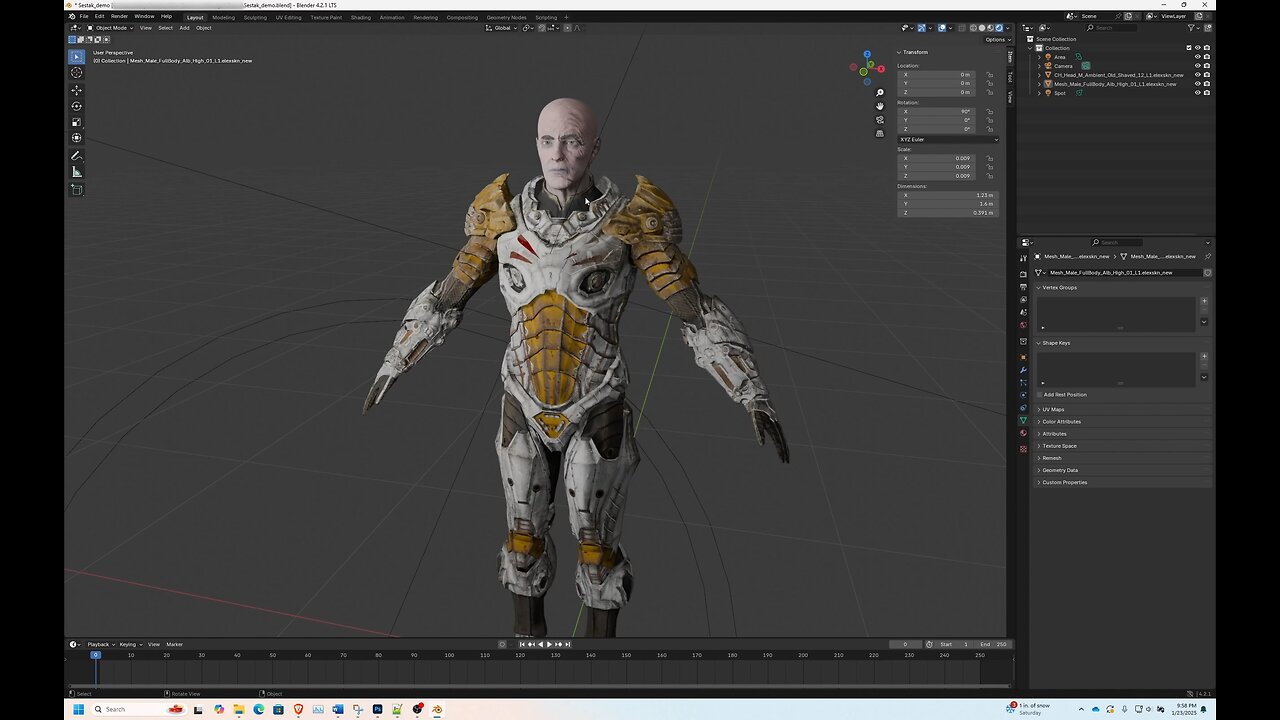
Task: Select the Cursor tool in viewport toolbar
Action: click(x=76, y=72)
